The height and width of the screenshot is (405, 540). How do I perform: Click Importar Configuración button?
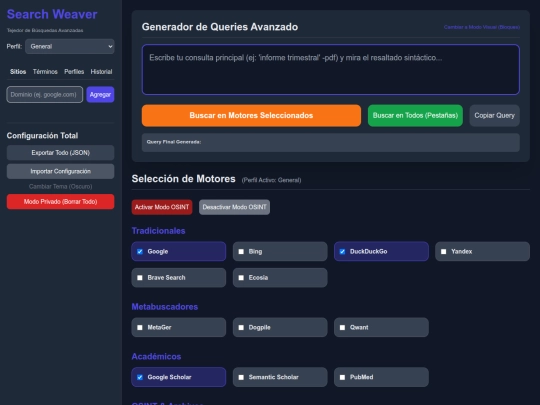[x=61, y=171]
